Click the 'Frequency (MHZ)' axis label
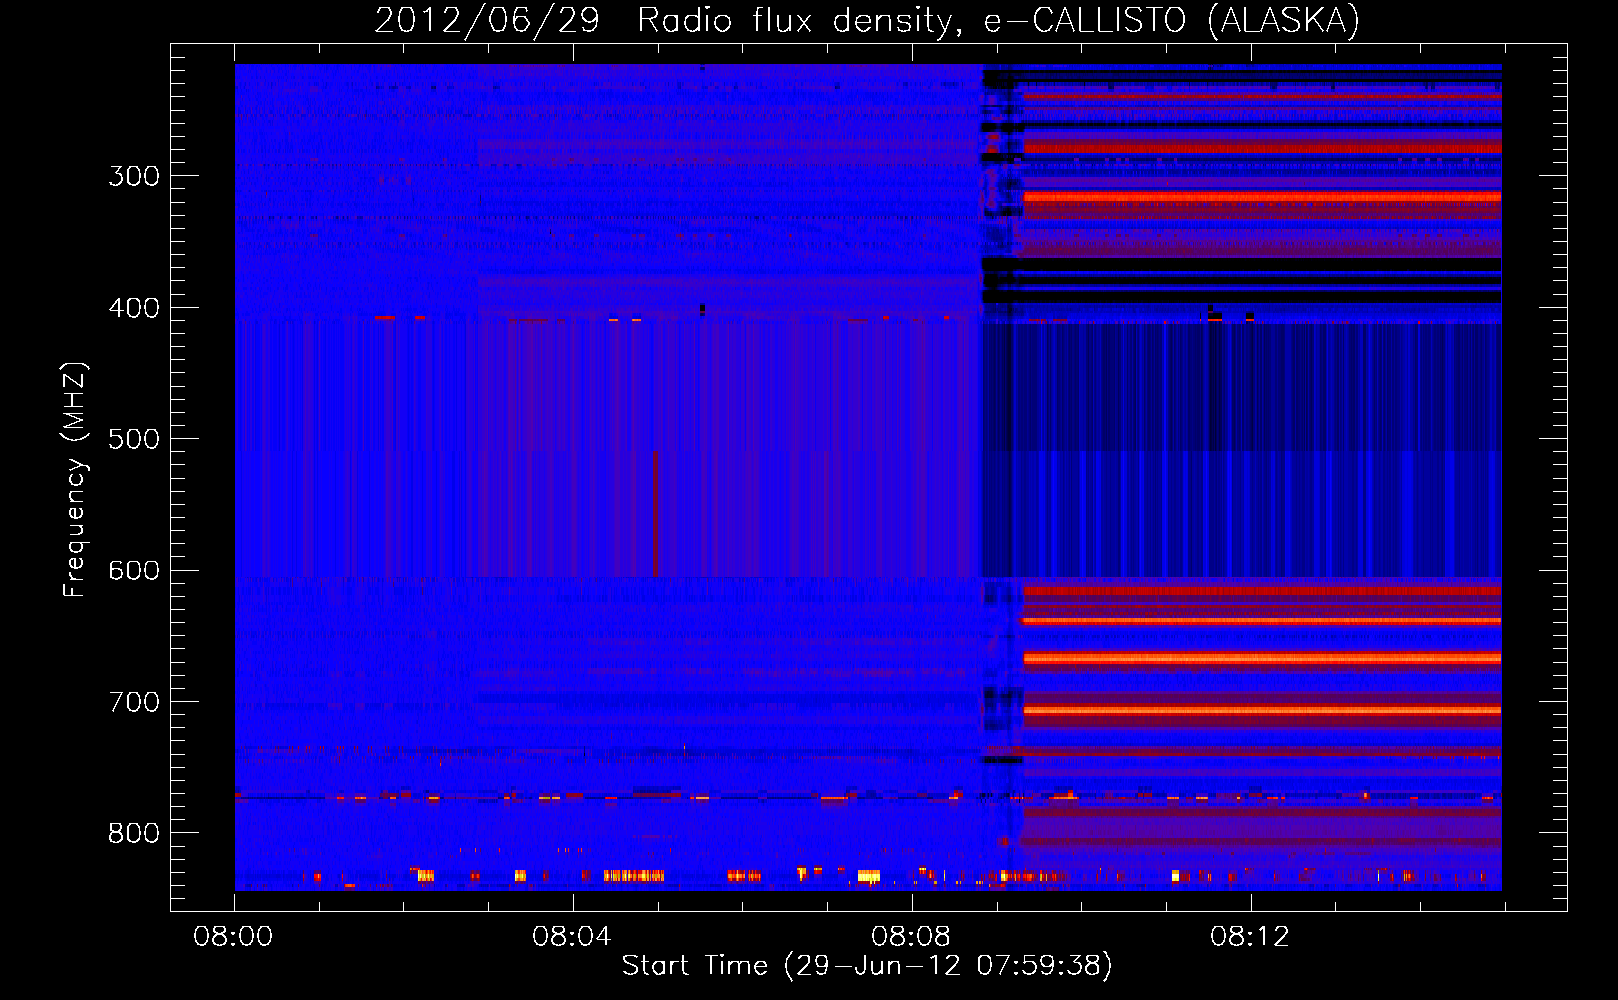Image resolution: width=1618 pixels, height=1000 pixels. [75, 480]
